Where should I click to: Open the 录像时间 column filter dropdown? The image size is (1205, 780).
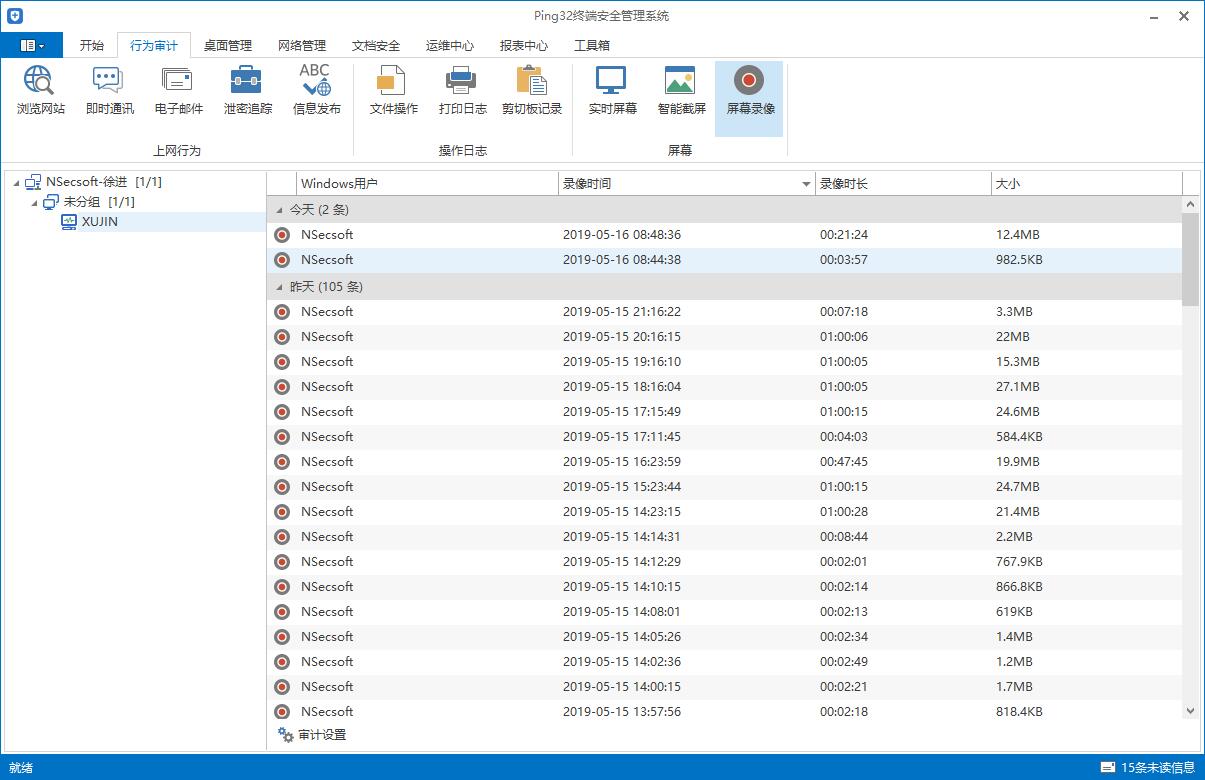pyautogui.click(x=806, y=183)
